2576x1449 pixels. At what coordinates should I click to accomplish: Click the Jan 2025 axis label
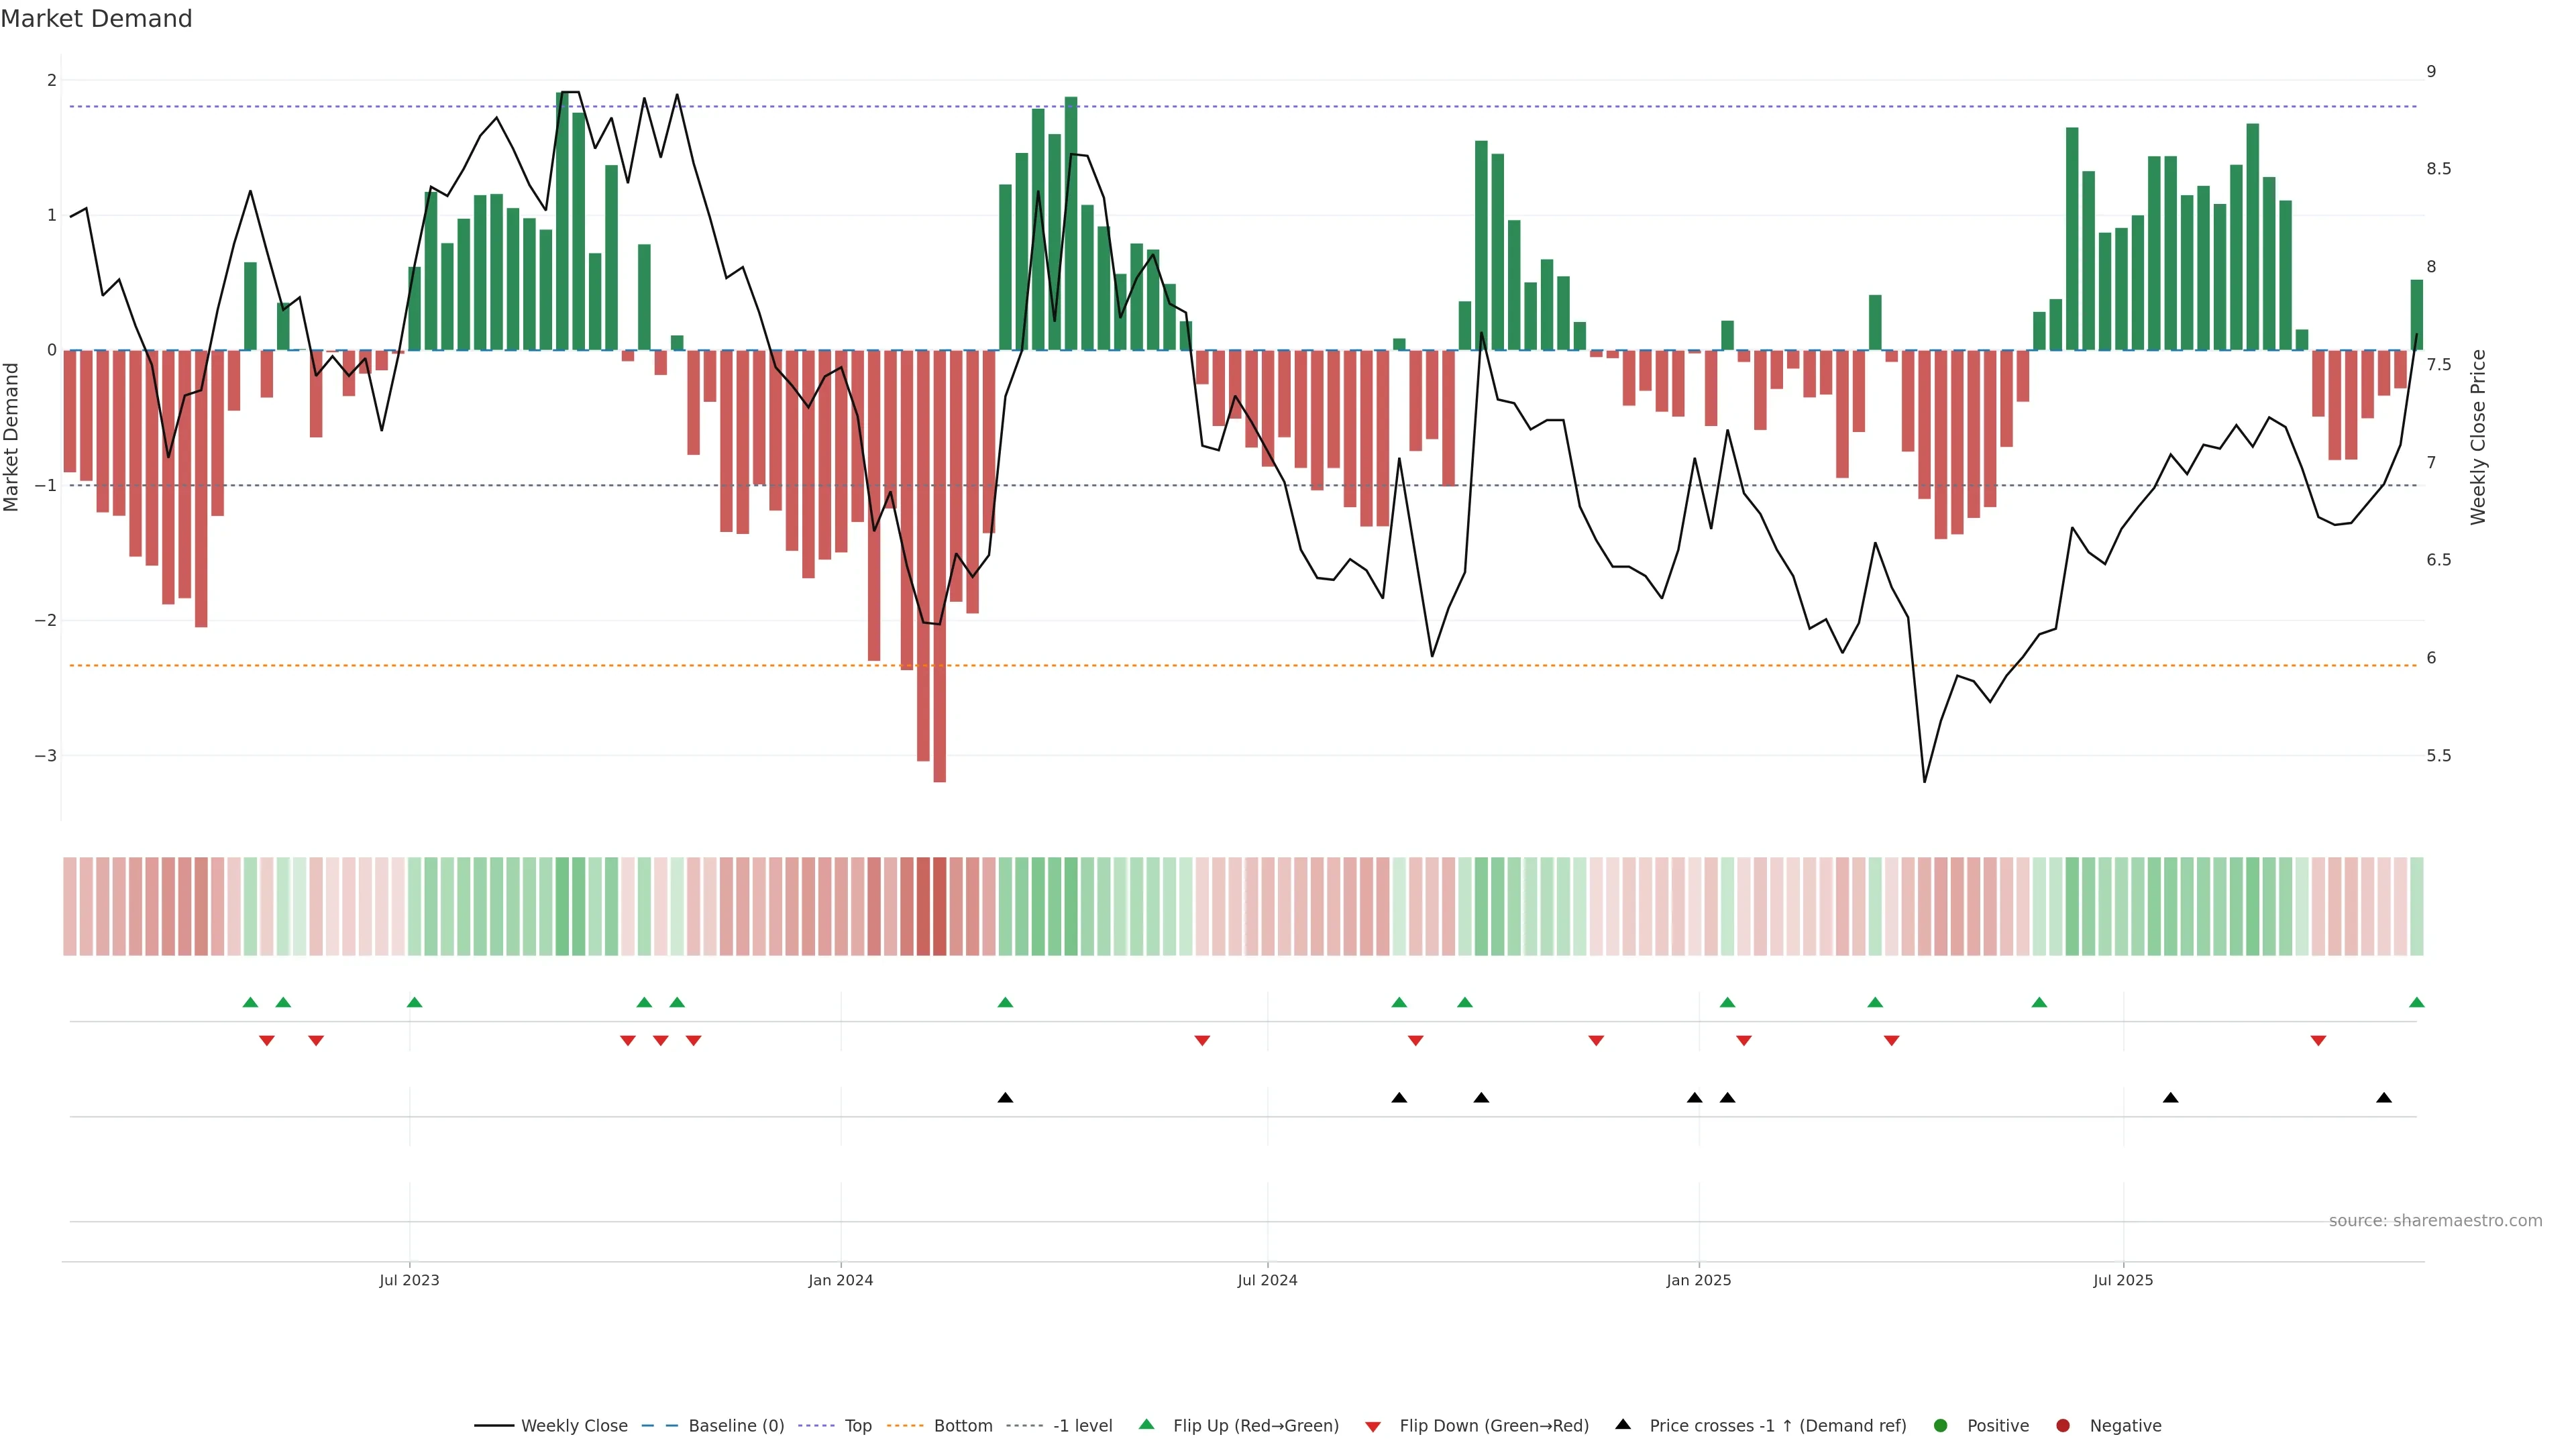1698,1280
